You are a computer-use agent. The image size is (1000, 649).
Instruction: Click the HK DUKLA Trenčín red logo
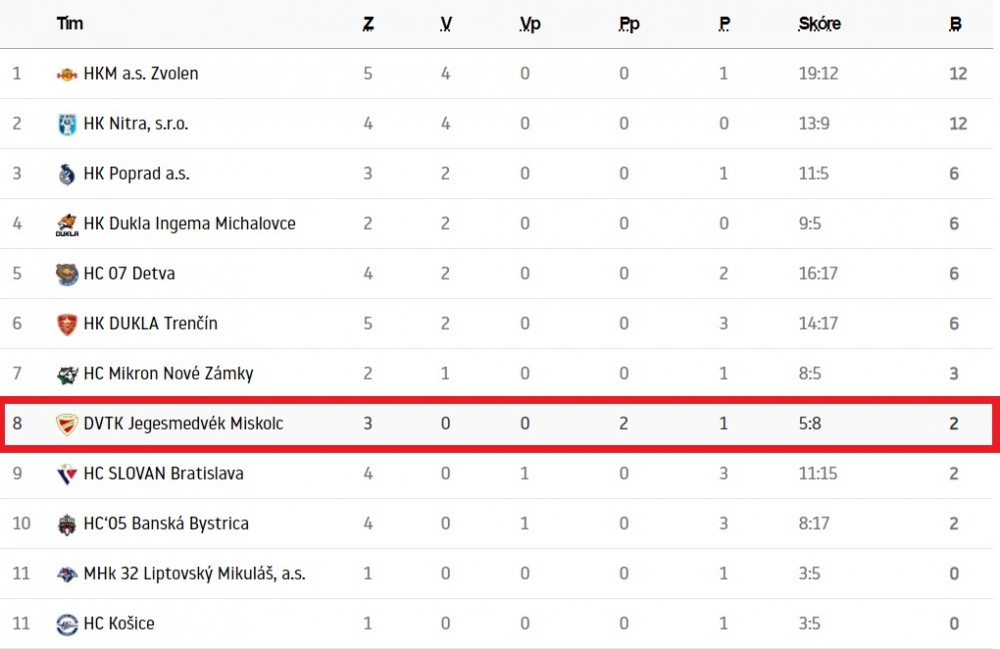point(67,324)
